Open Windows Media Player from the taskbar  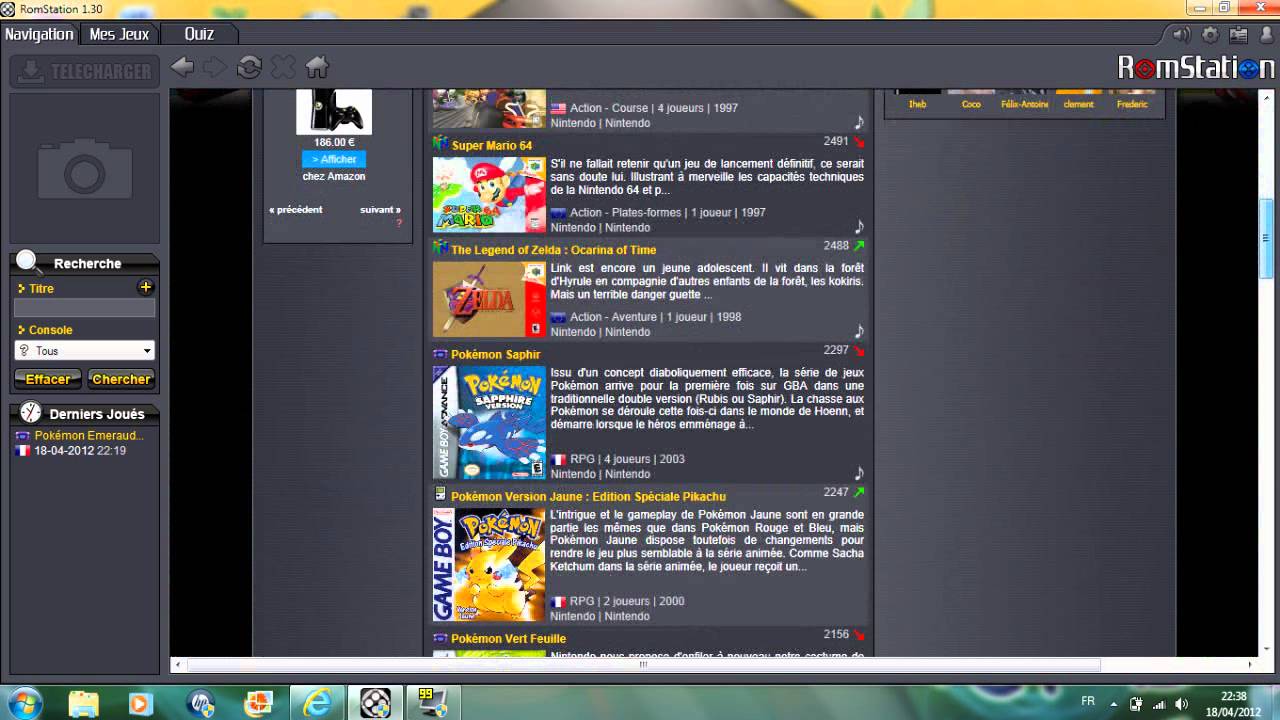point(141,702)
